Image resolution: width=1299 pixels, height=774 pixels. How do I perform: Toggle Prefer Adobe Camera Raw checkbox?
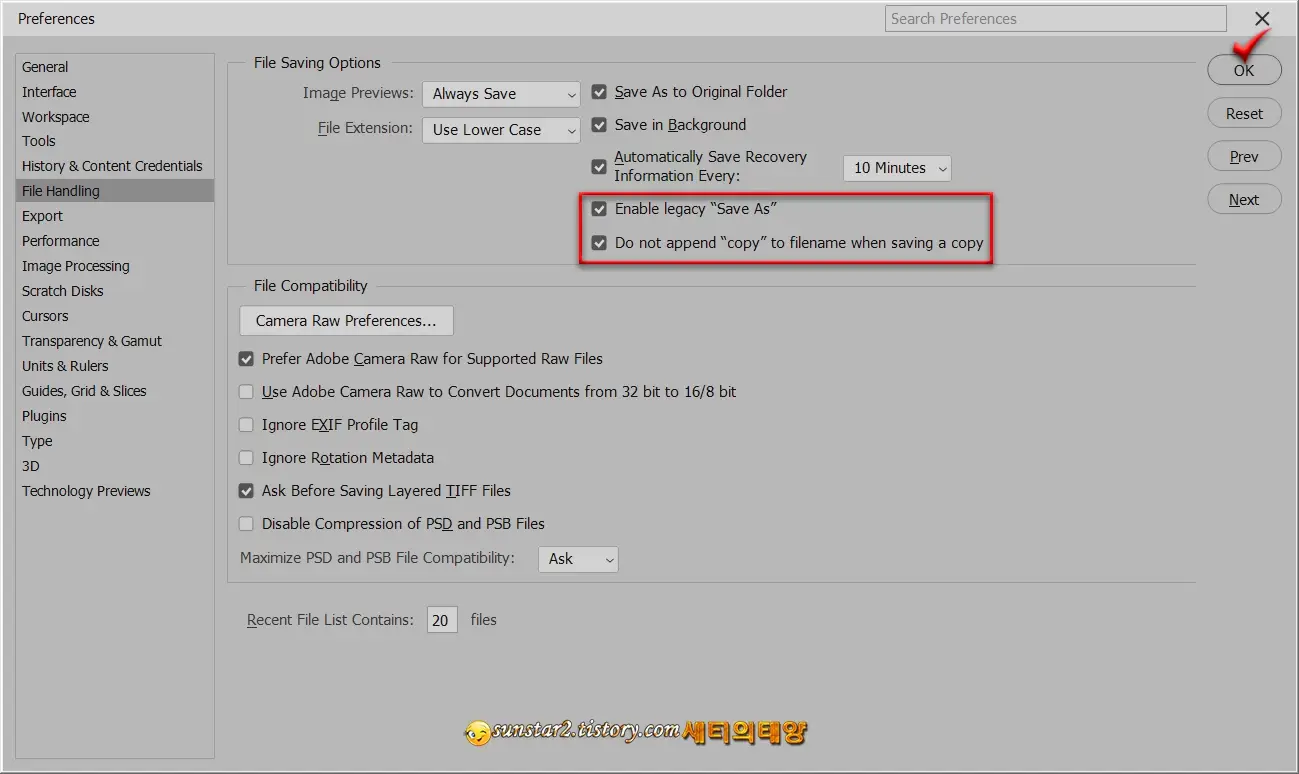click(246, 359)
